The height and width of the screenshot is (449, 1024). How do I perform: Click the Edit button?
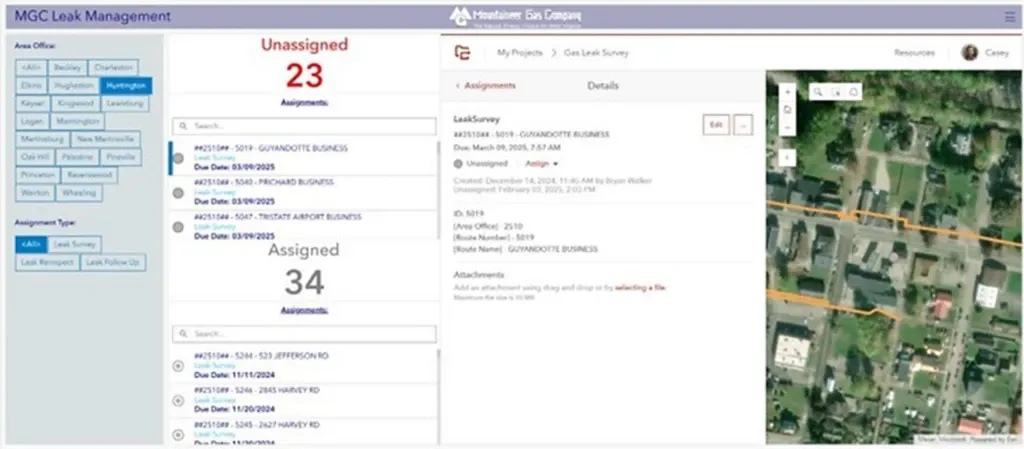pos(716,125)
